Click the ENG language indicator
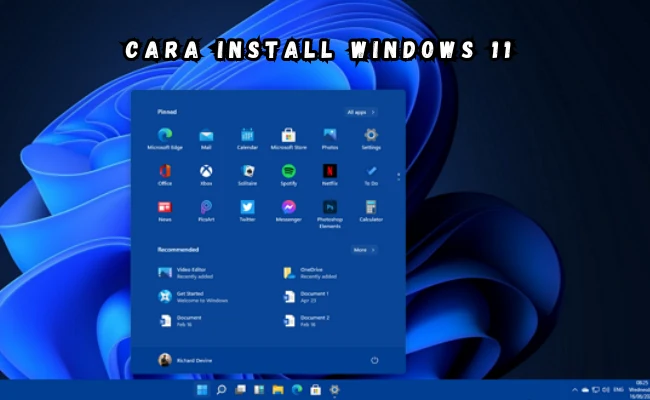Viewport: 650px width, 400px height. (x=618, y=390)
